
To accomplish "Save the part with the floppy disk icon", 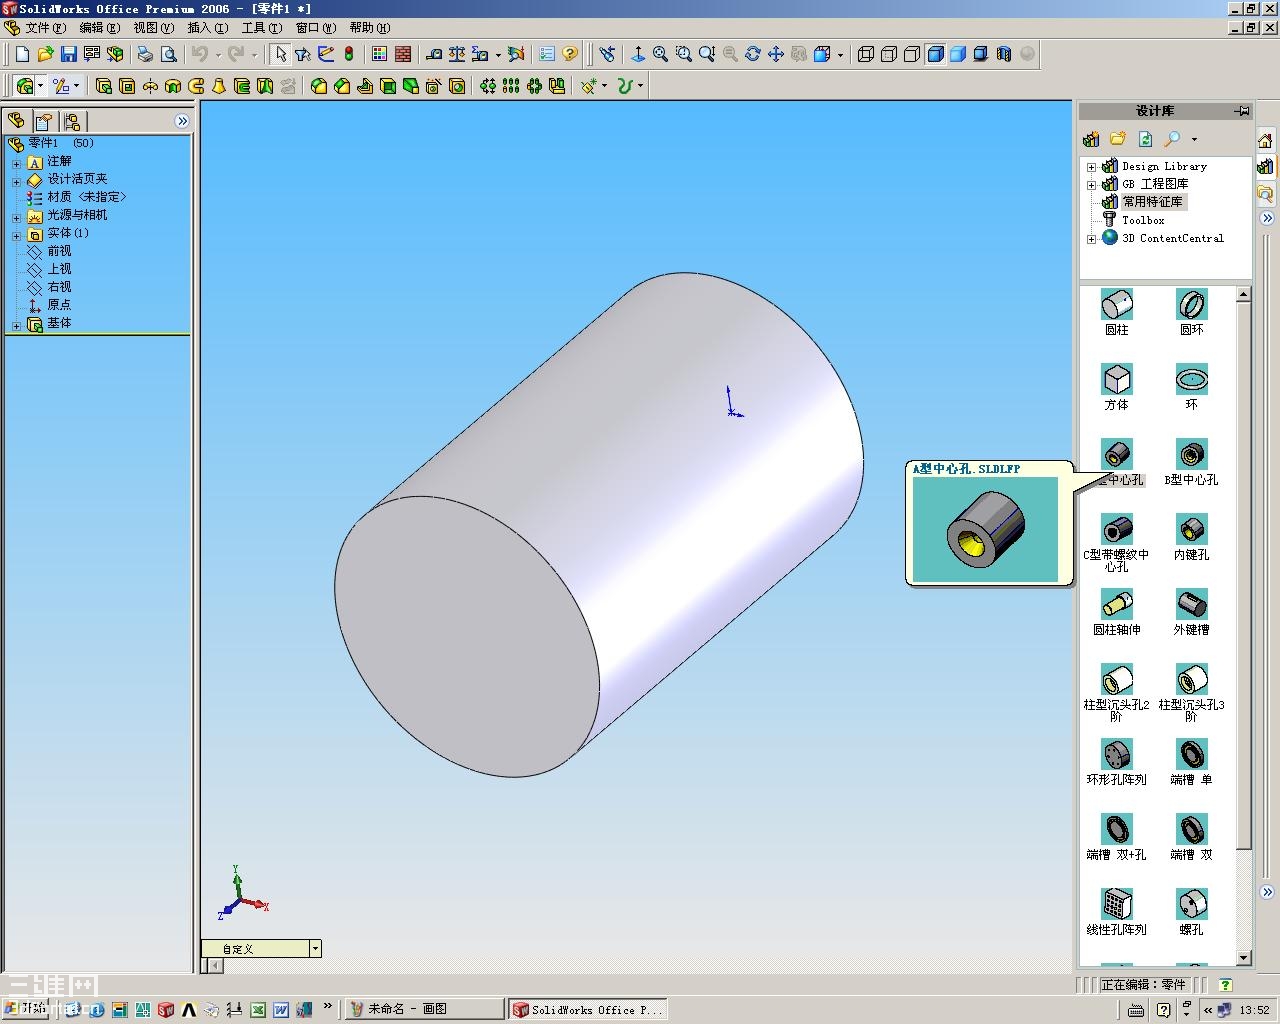I will point(68,54).
